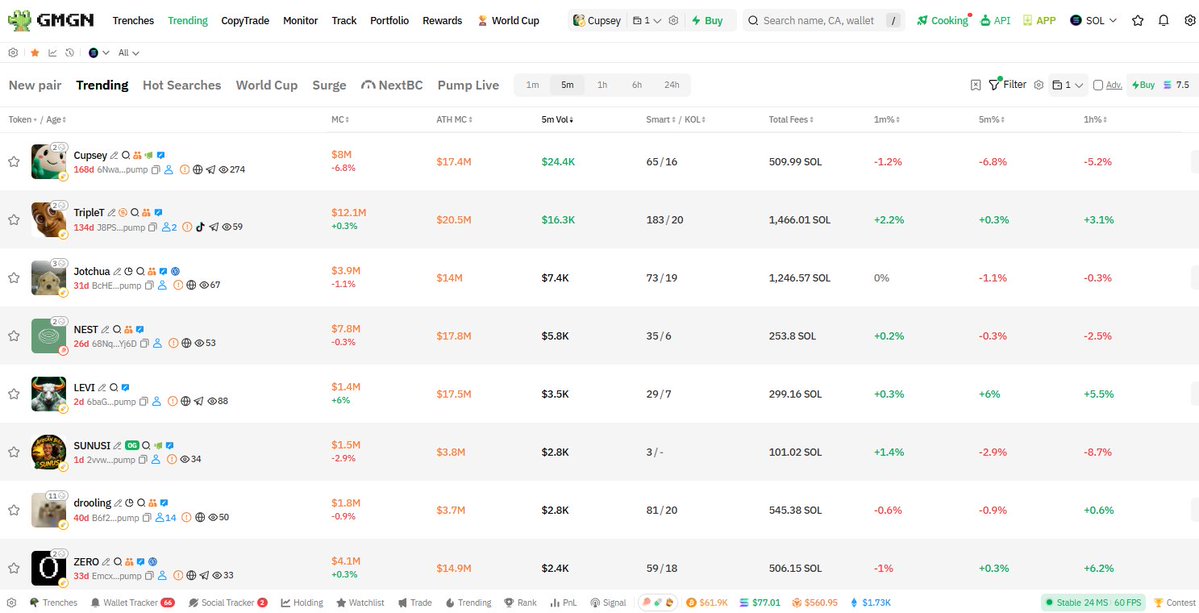This screenshot has height=613, width=1199.
Task: Sort by 1h% column
Action: (1095, 119)
